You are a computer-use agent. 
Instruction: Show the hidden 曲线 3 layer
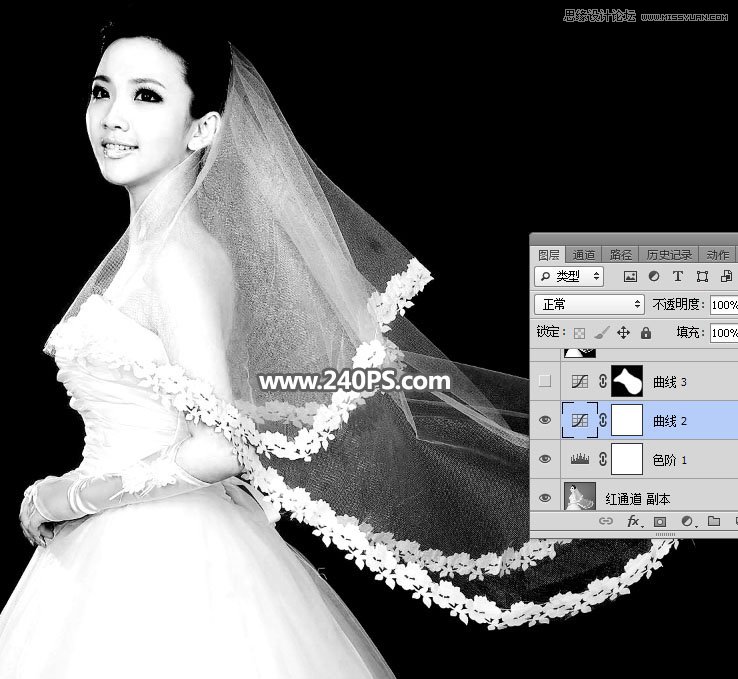click(545, 381)
